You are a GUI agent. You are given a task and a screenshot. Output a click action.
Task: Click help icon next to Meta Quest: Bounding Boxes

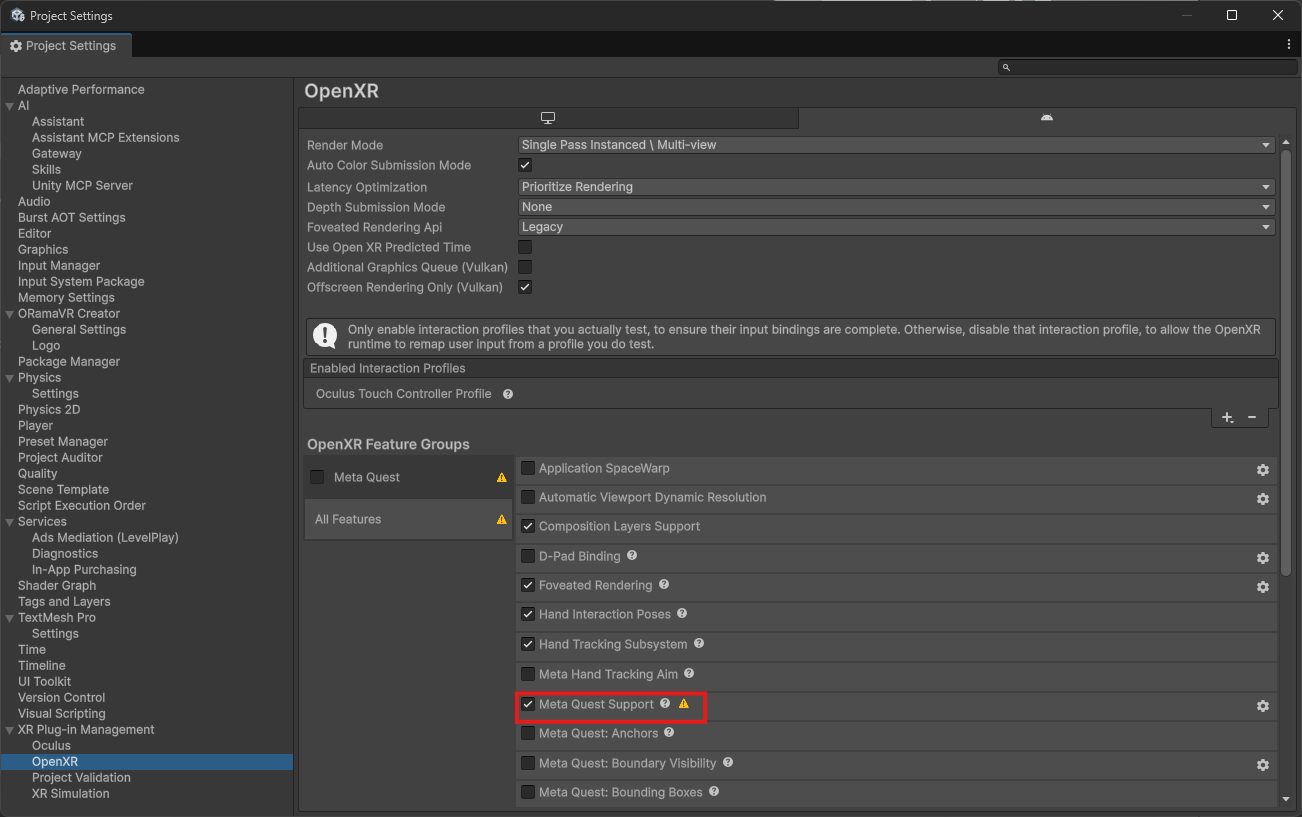click(x=713, y=791)
